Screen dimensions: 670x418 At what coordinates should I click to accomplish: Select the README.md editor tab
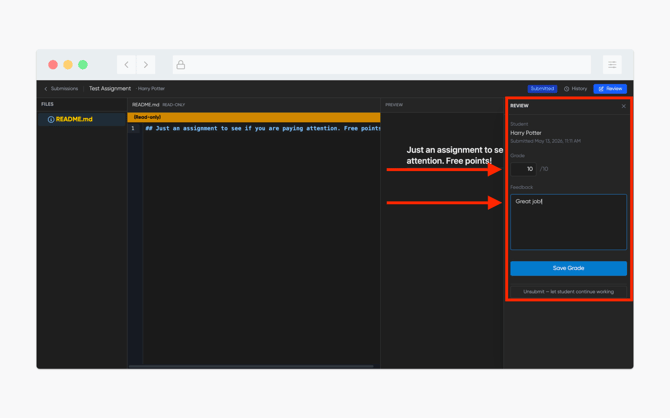tap(145, 105)
